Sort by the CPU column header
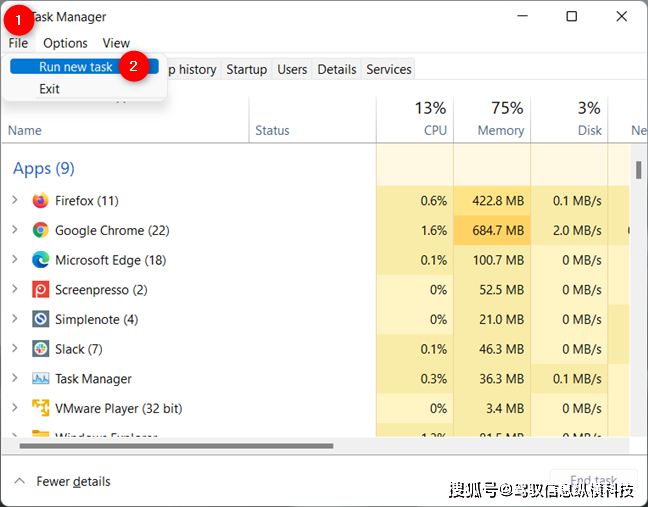Screen dimensions: 648x507 415,120
